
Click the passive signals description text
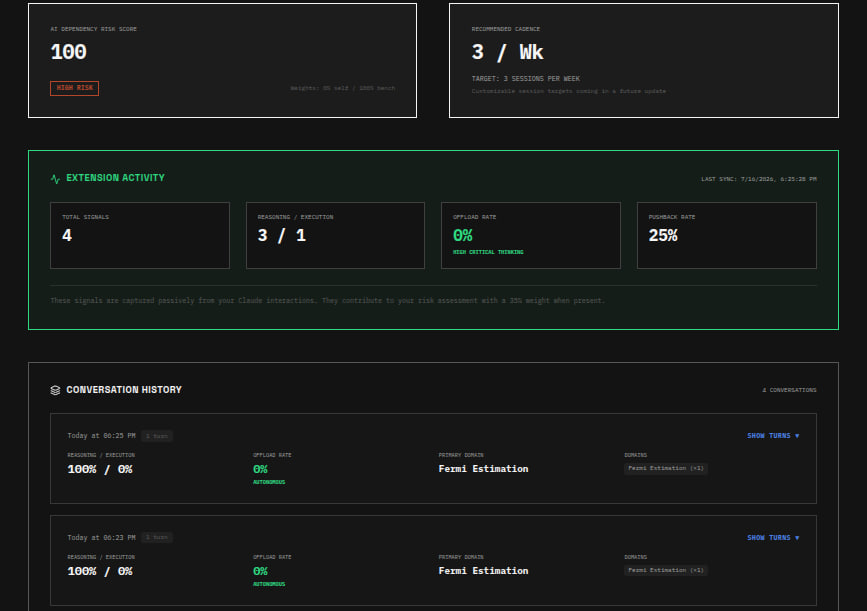(327, 301)
